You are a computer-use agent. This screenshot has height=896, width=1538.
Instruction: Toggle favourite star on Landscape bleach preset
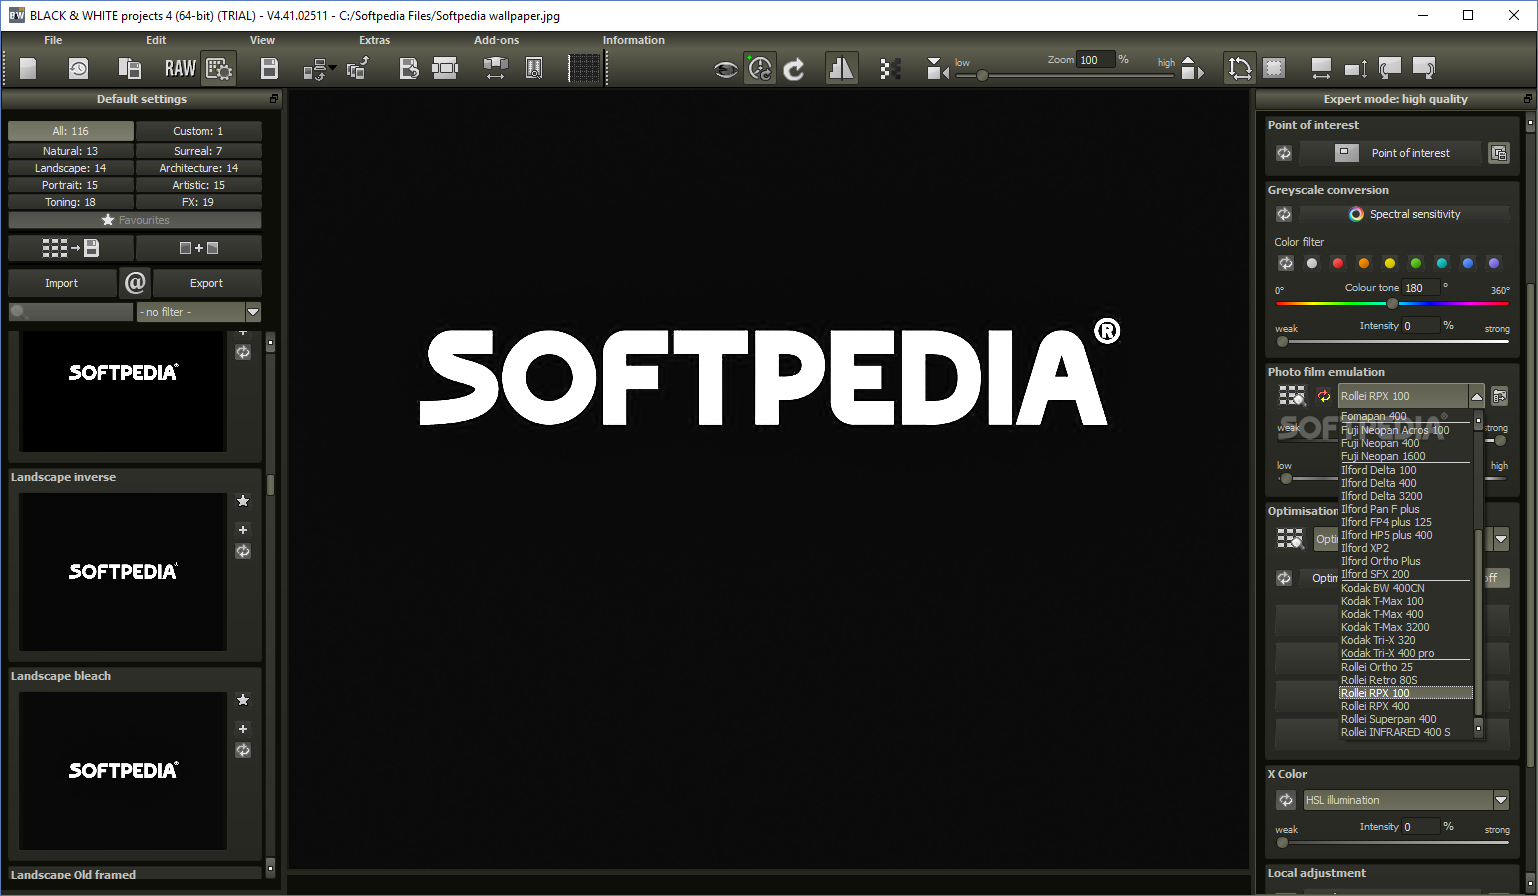(243, 700)
